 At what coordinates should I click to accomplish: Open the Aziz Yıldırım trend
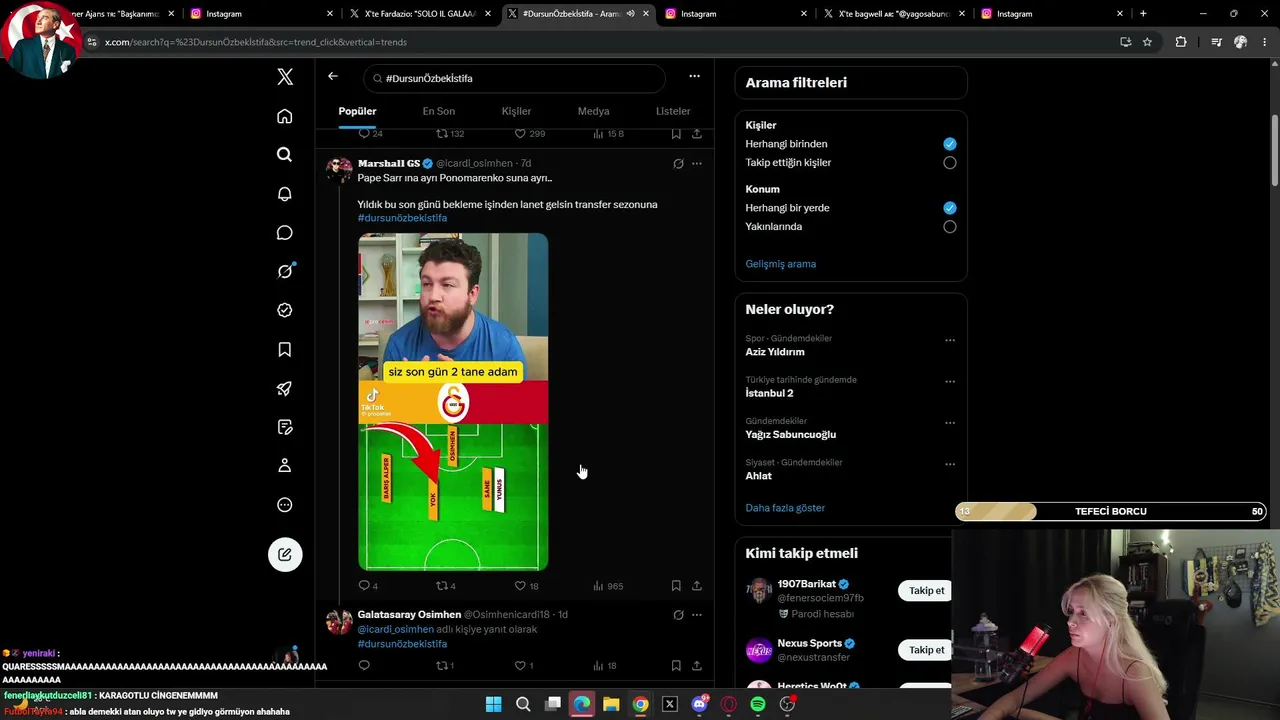775,352
